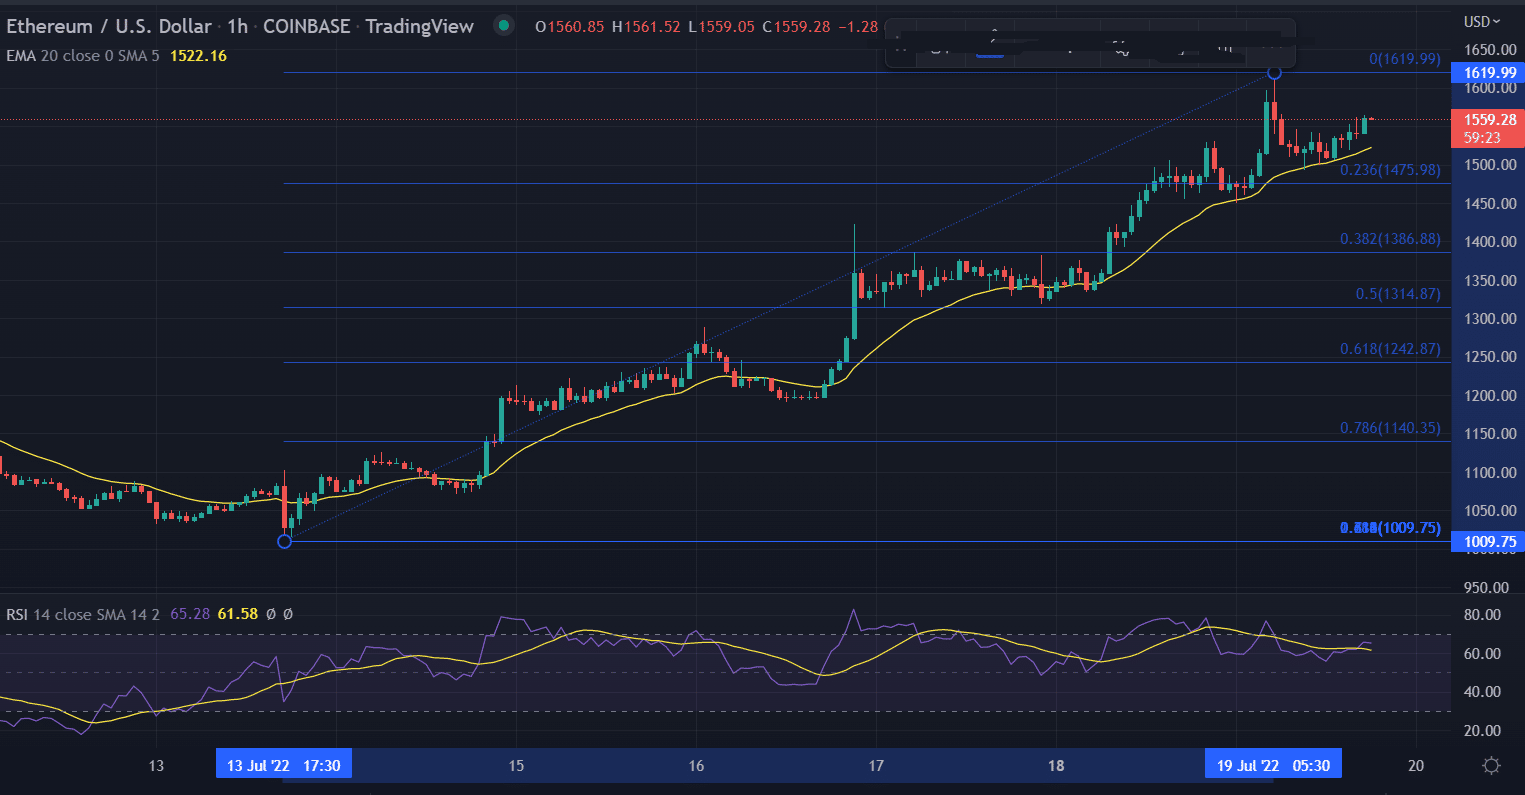Click the high price H1561.52 value
Viewport: 1525px width, 795px height.
[x=647, y=26]
